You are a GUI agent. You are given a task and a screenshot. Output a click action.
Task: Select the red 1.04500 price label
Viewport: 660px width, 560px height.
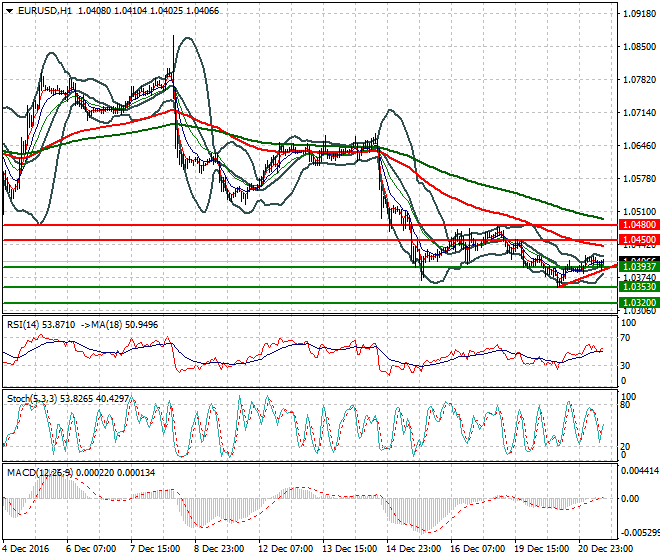pyautogui.click(x=637, y=240)
